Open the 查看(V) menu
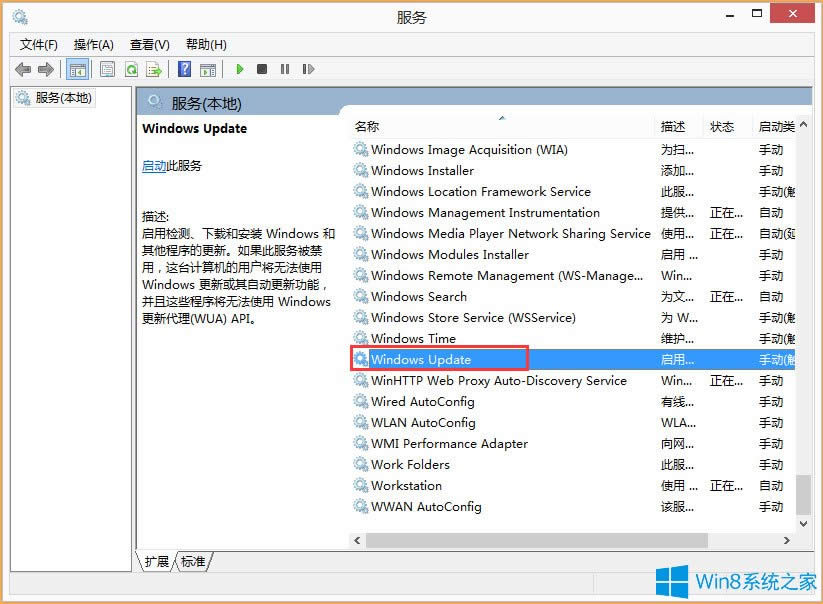Viewport: 823px width, 604px height. [x=148, y=44]
